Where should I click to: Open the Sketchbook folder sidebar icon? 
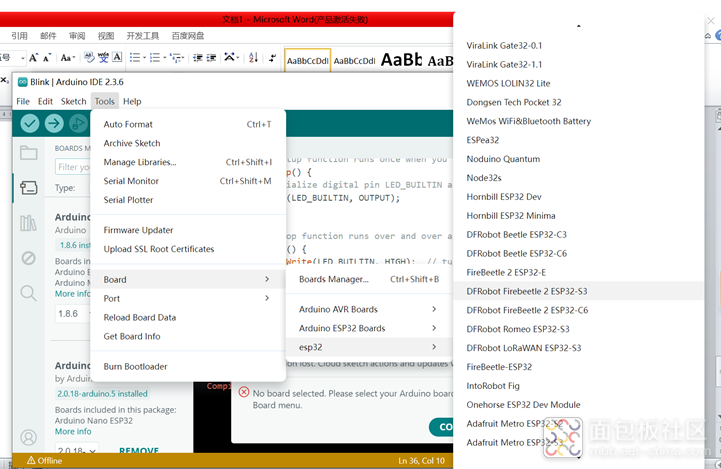(28, 153)
